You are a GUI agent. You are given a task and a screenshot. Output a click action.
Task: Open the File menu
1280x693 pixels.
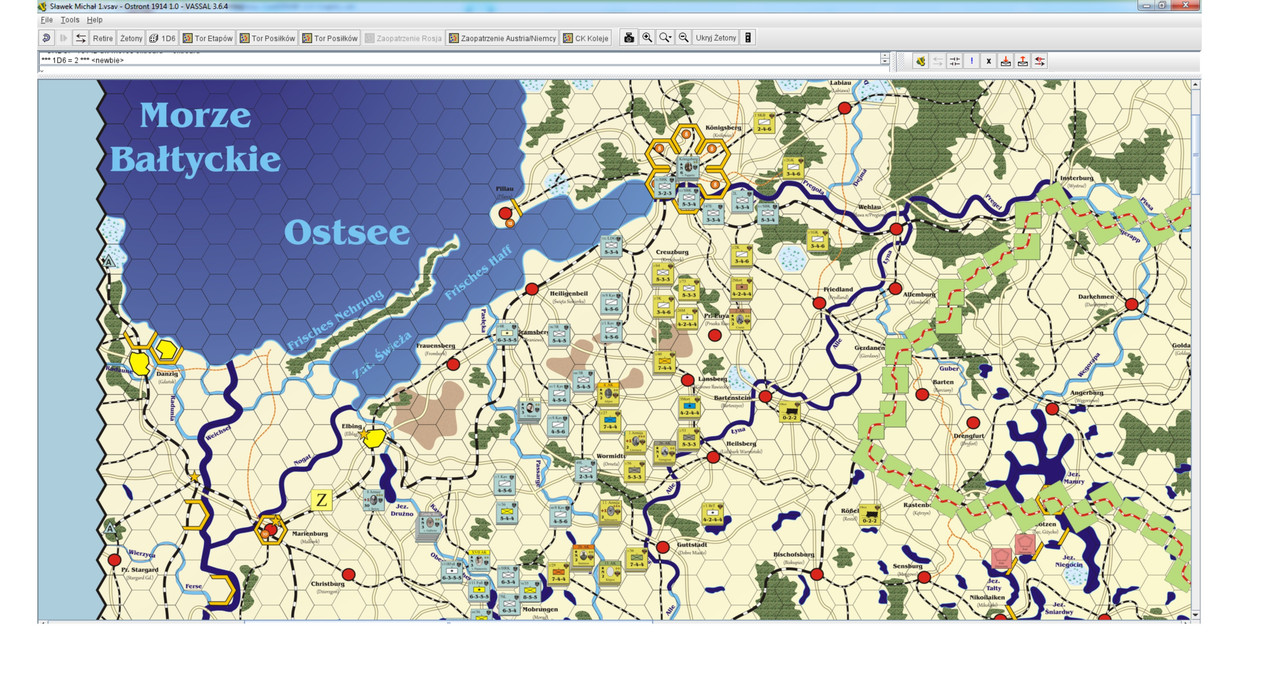[x=46, y=20]
